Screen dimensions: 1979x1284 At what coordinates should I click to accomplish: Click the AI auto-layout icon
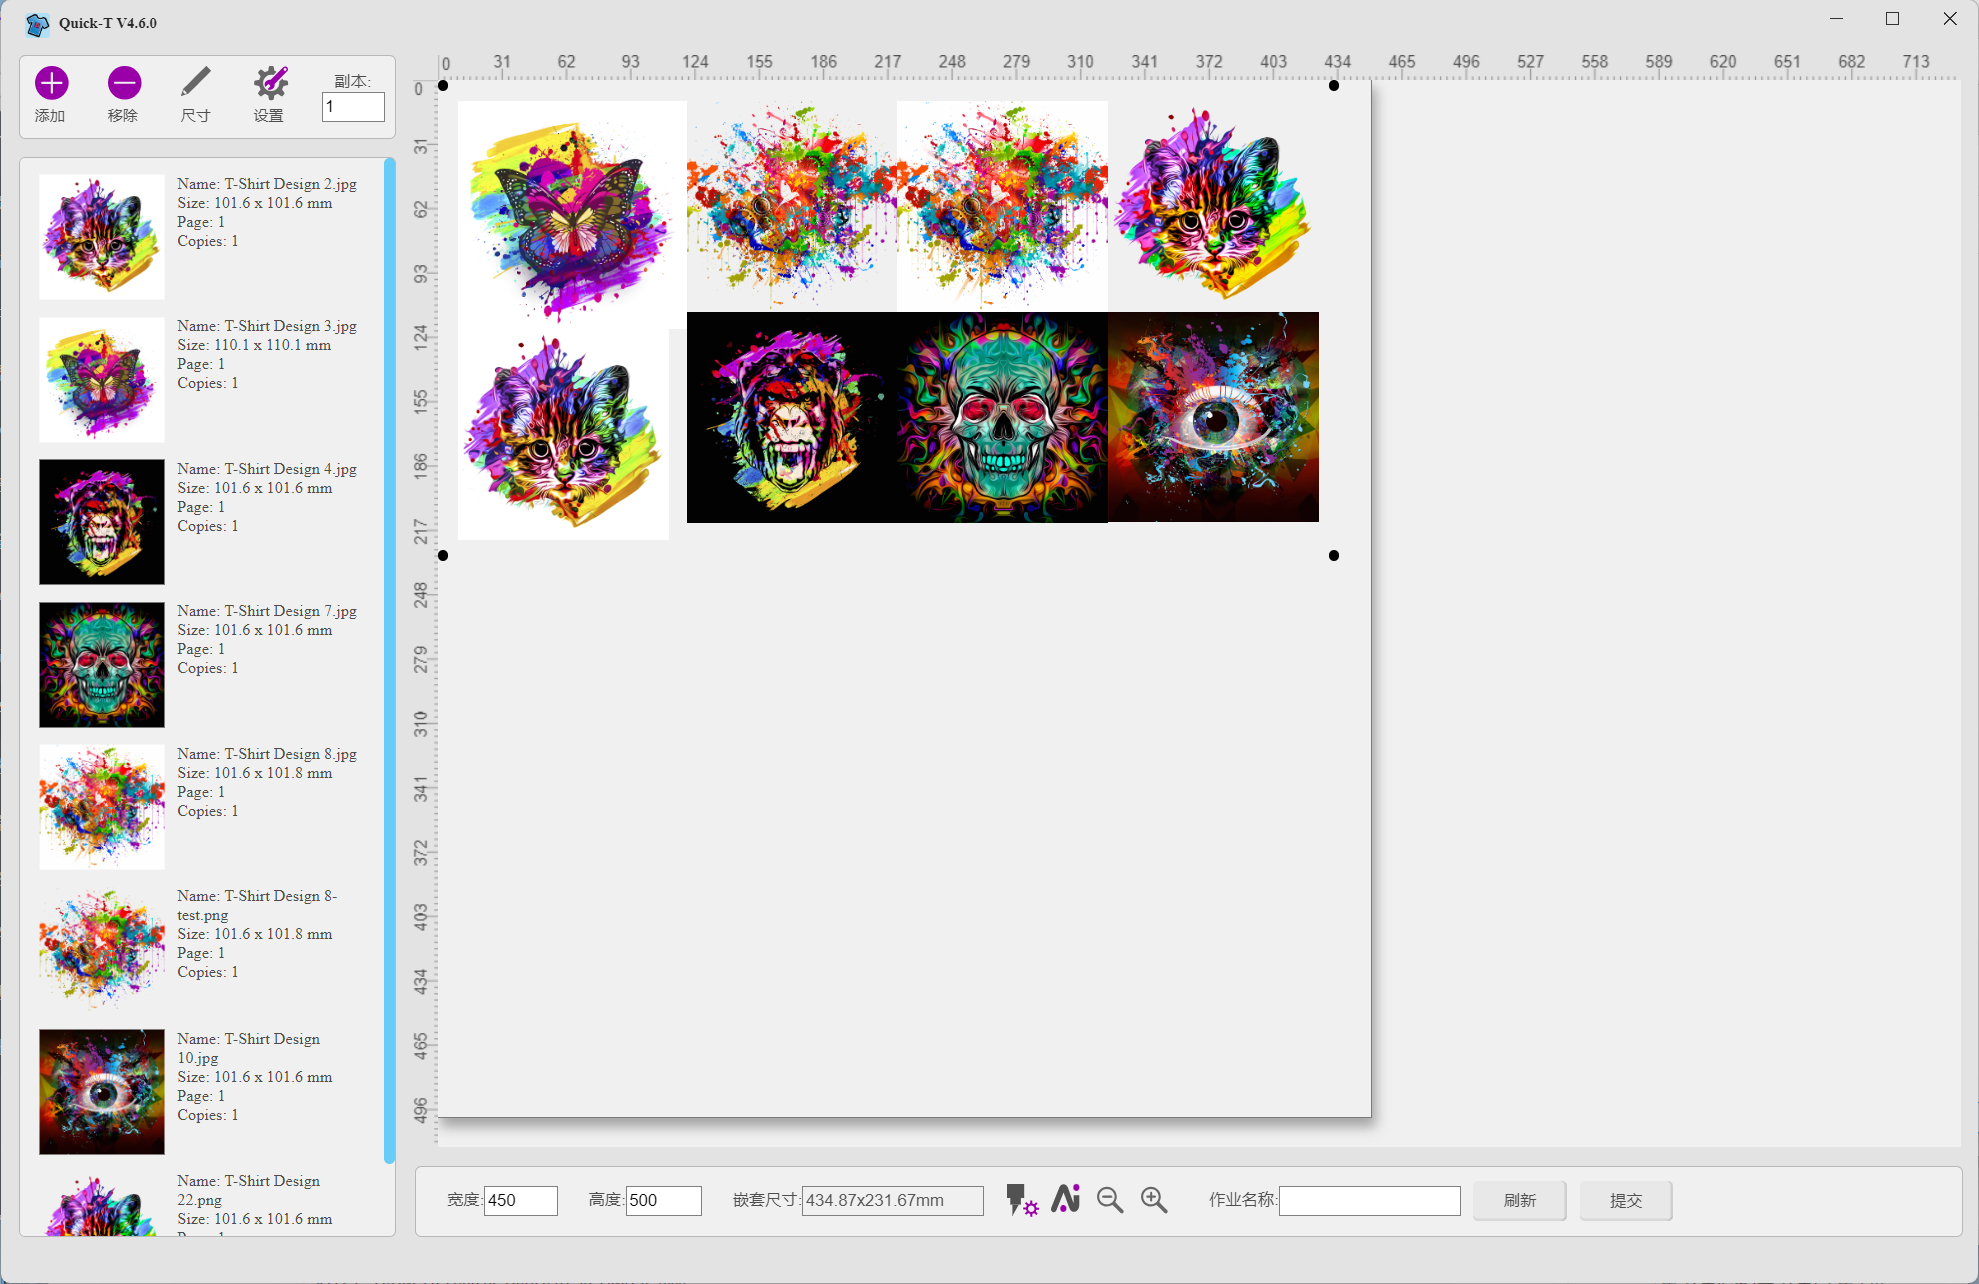tap(1066, 1199)
